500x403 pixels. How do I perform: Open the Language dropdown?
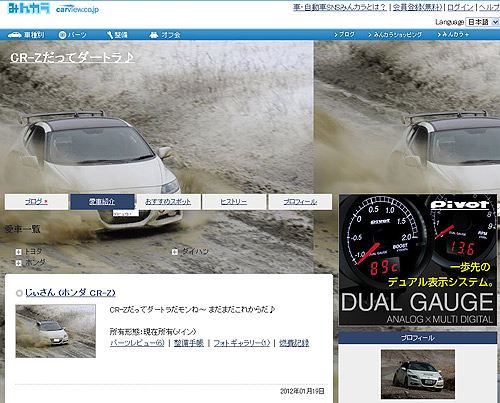(482, 22)
